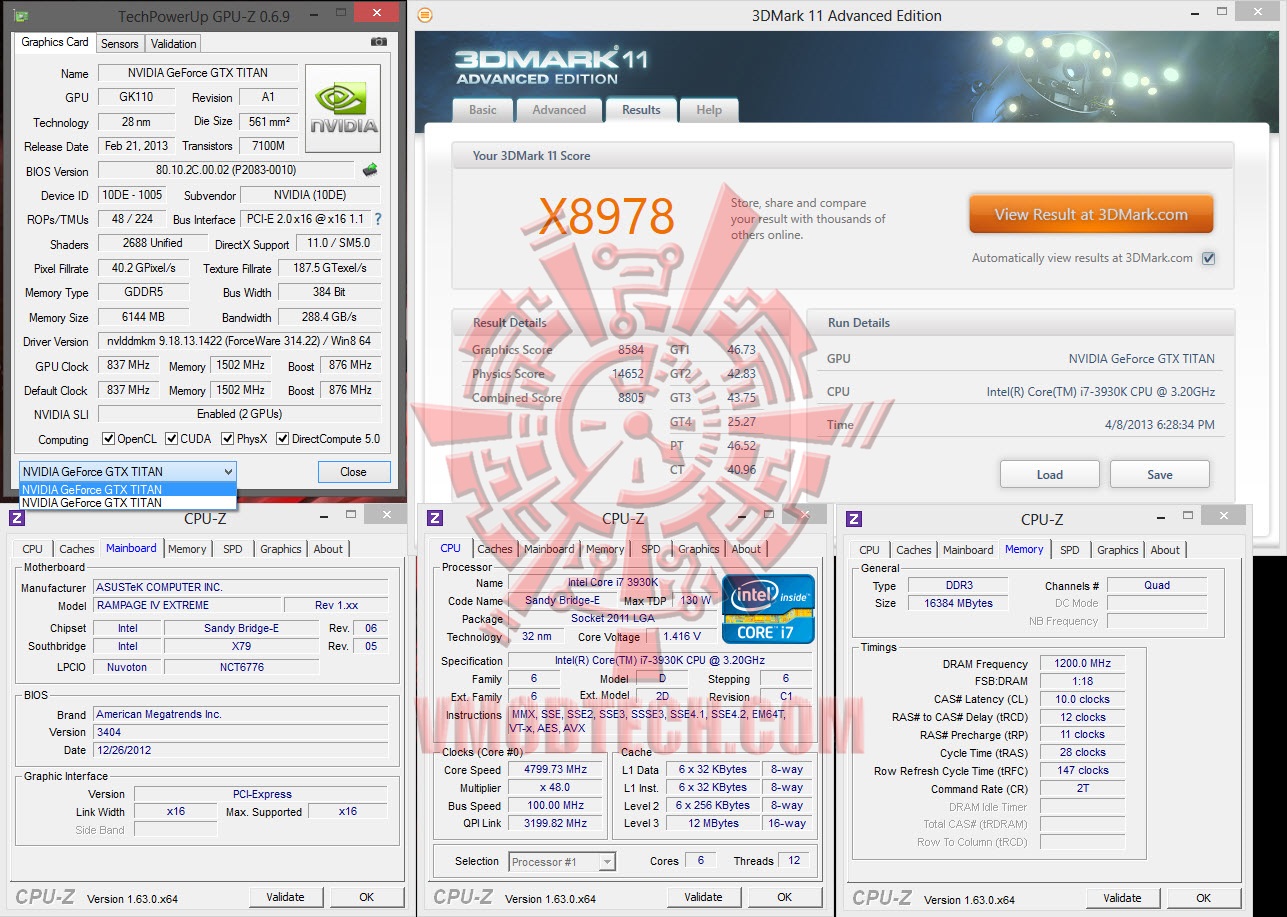Click the BIOS date 12/26/2012 in CPU-Z
Screen dimensions: 1287x917
pyautogui.click(x=241, y=750)
